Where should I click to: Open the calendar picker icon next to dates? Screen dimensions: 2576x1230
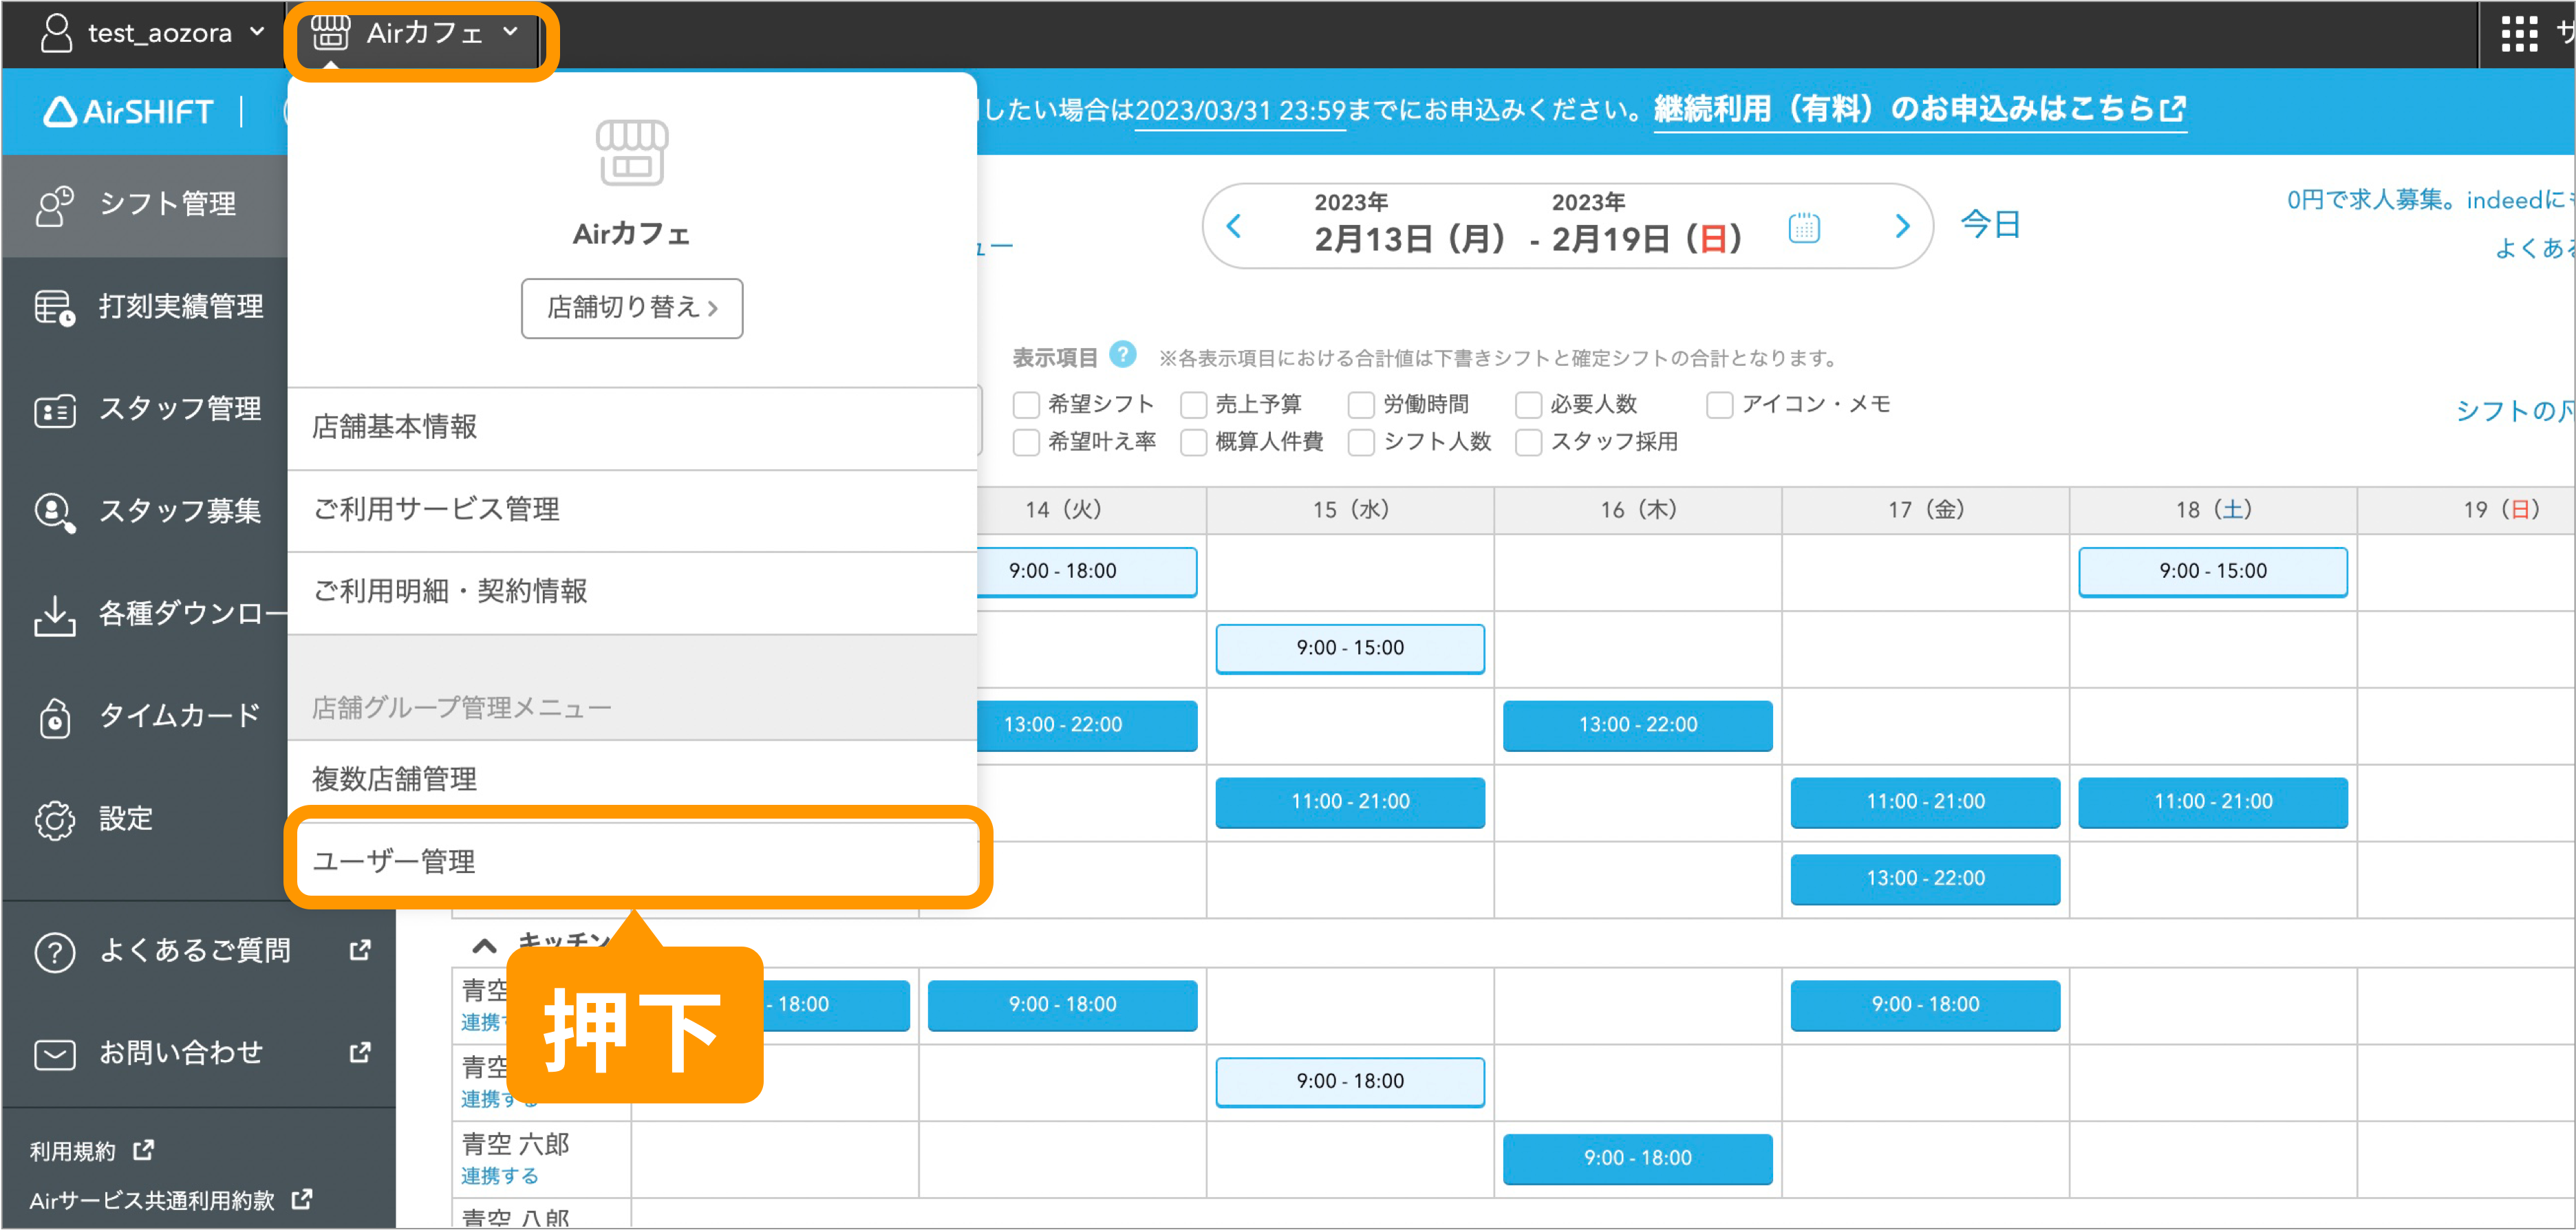tap(1803, 228)
